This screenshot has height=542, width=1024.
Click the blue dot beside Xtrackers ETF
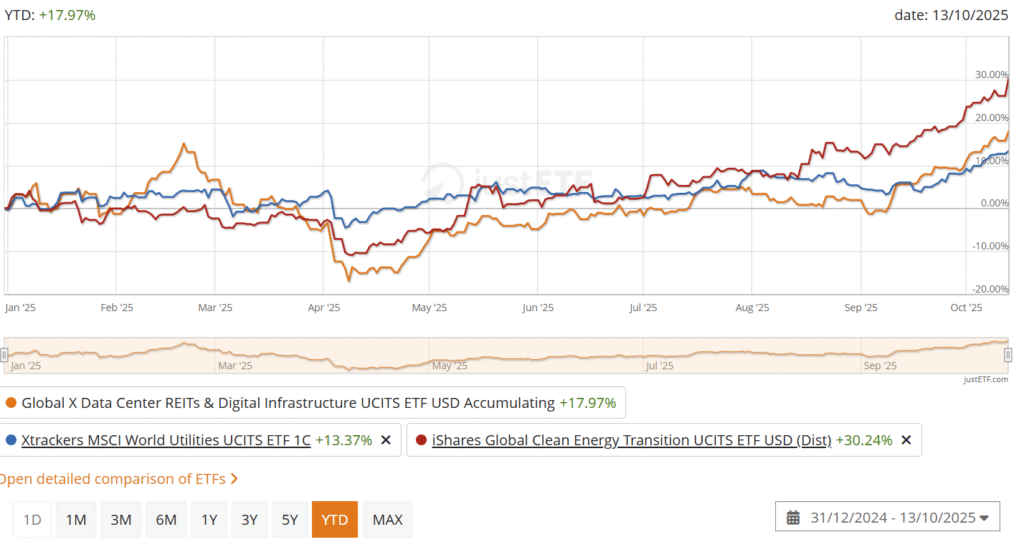(11, 440)
